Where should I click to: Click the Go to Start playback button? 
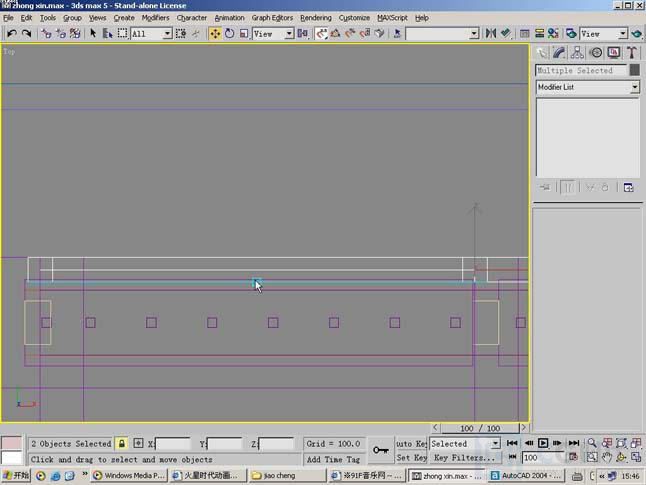[512, 443]
